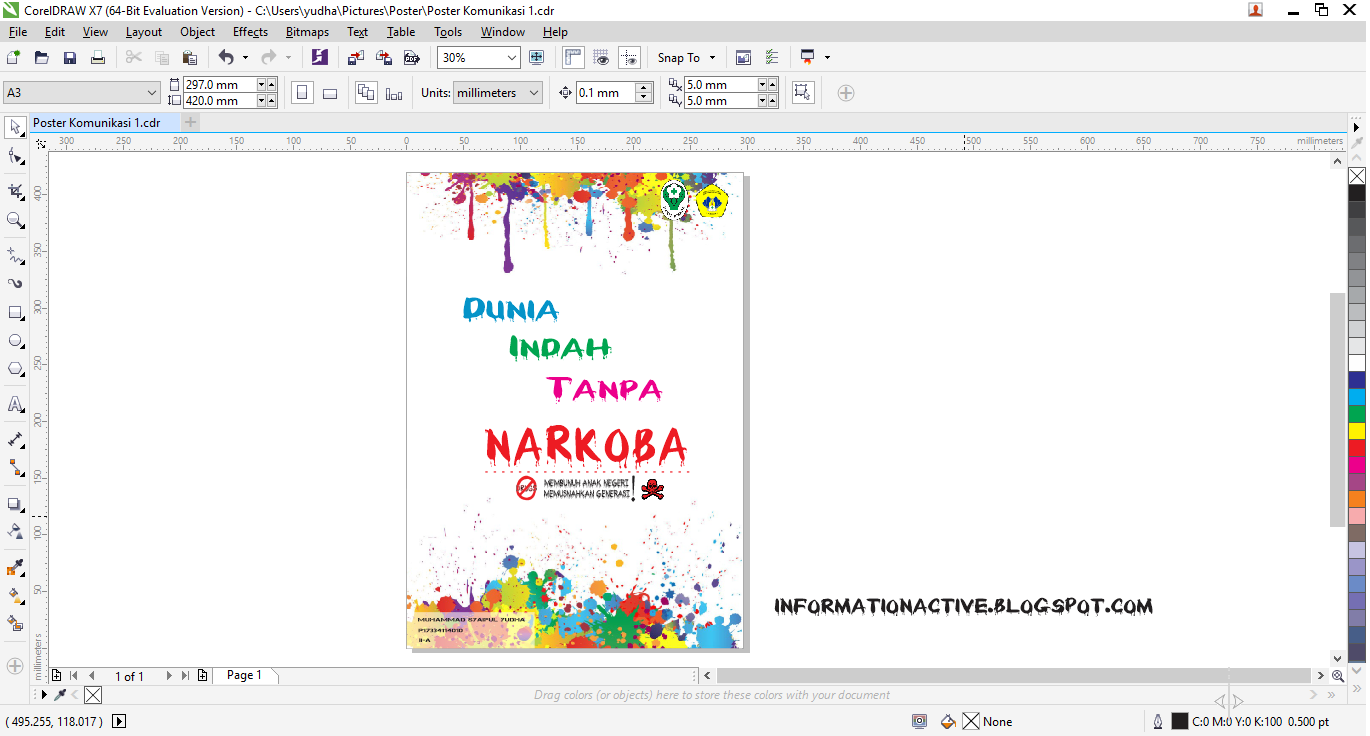
Task: Open the Application Launcher with Corel logo
Action: point(319,57)
